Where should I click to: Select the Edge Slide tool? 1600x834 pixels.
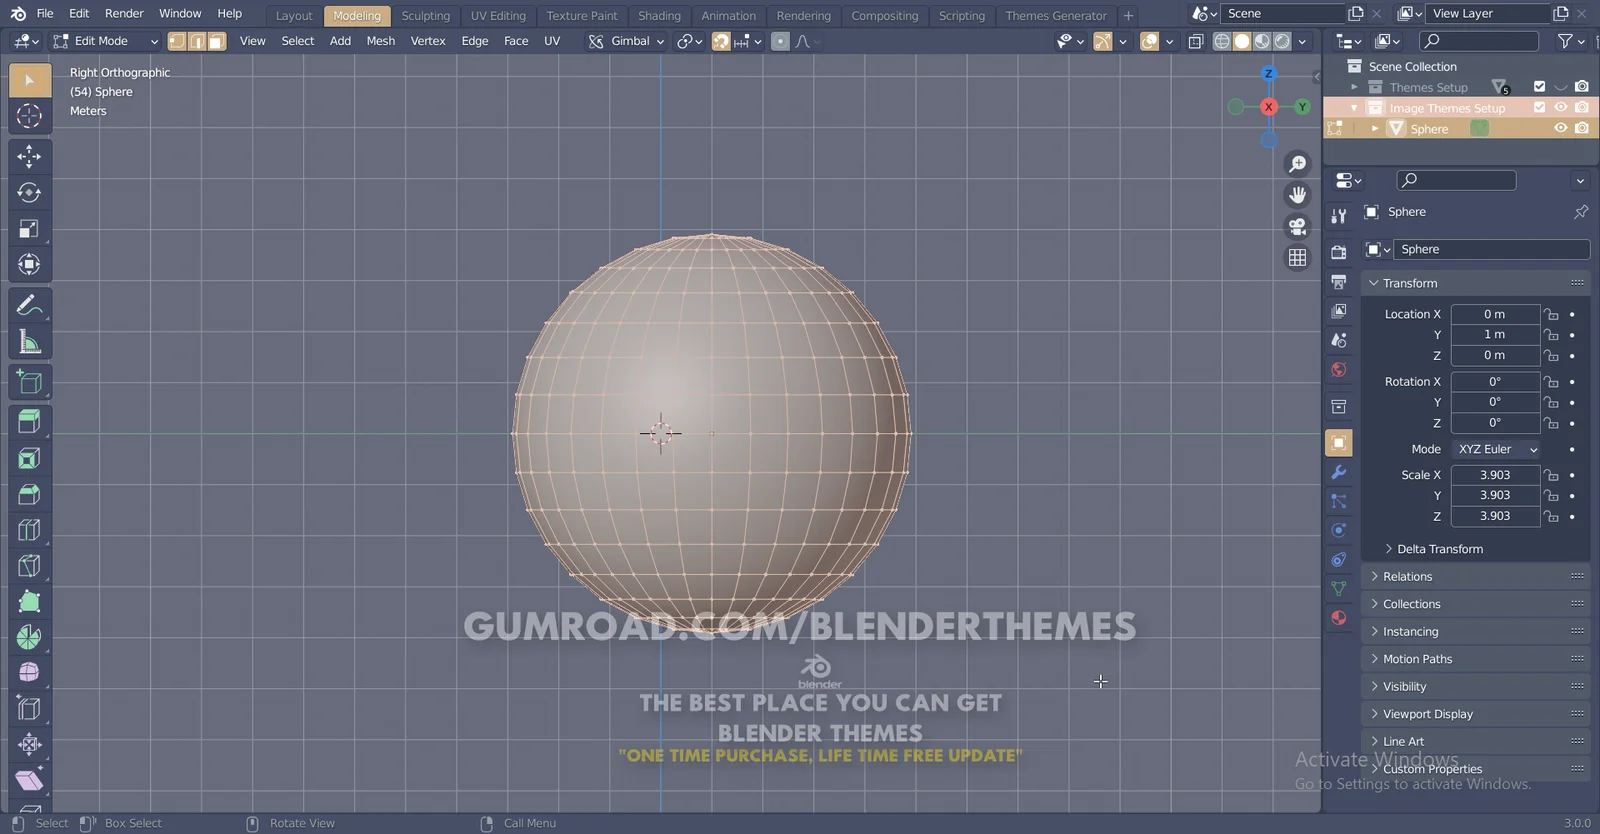coord(29,708)
